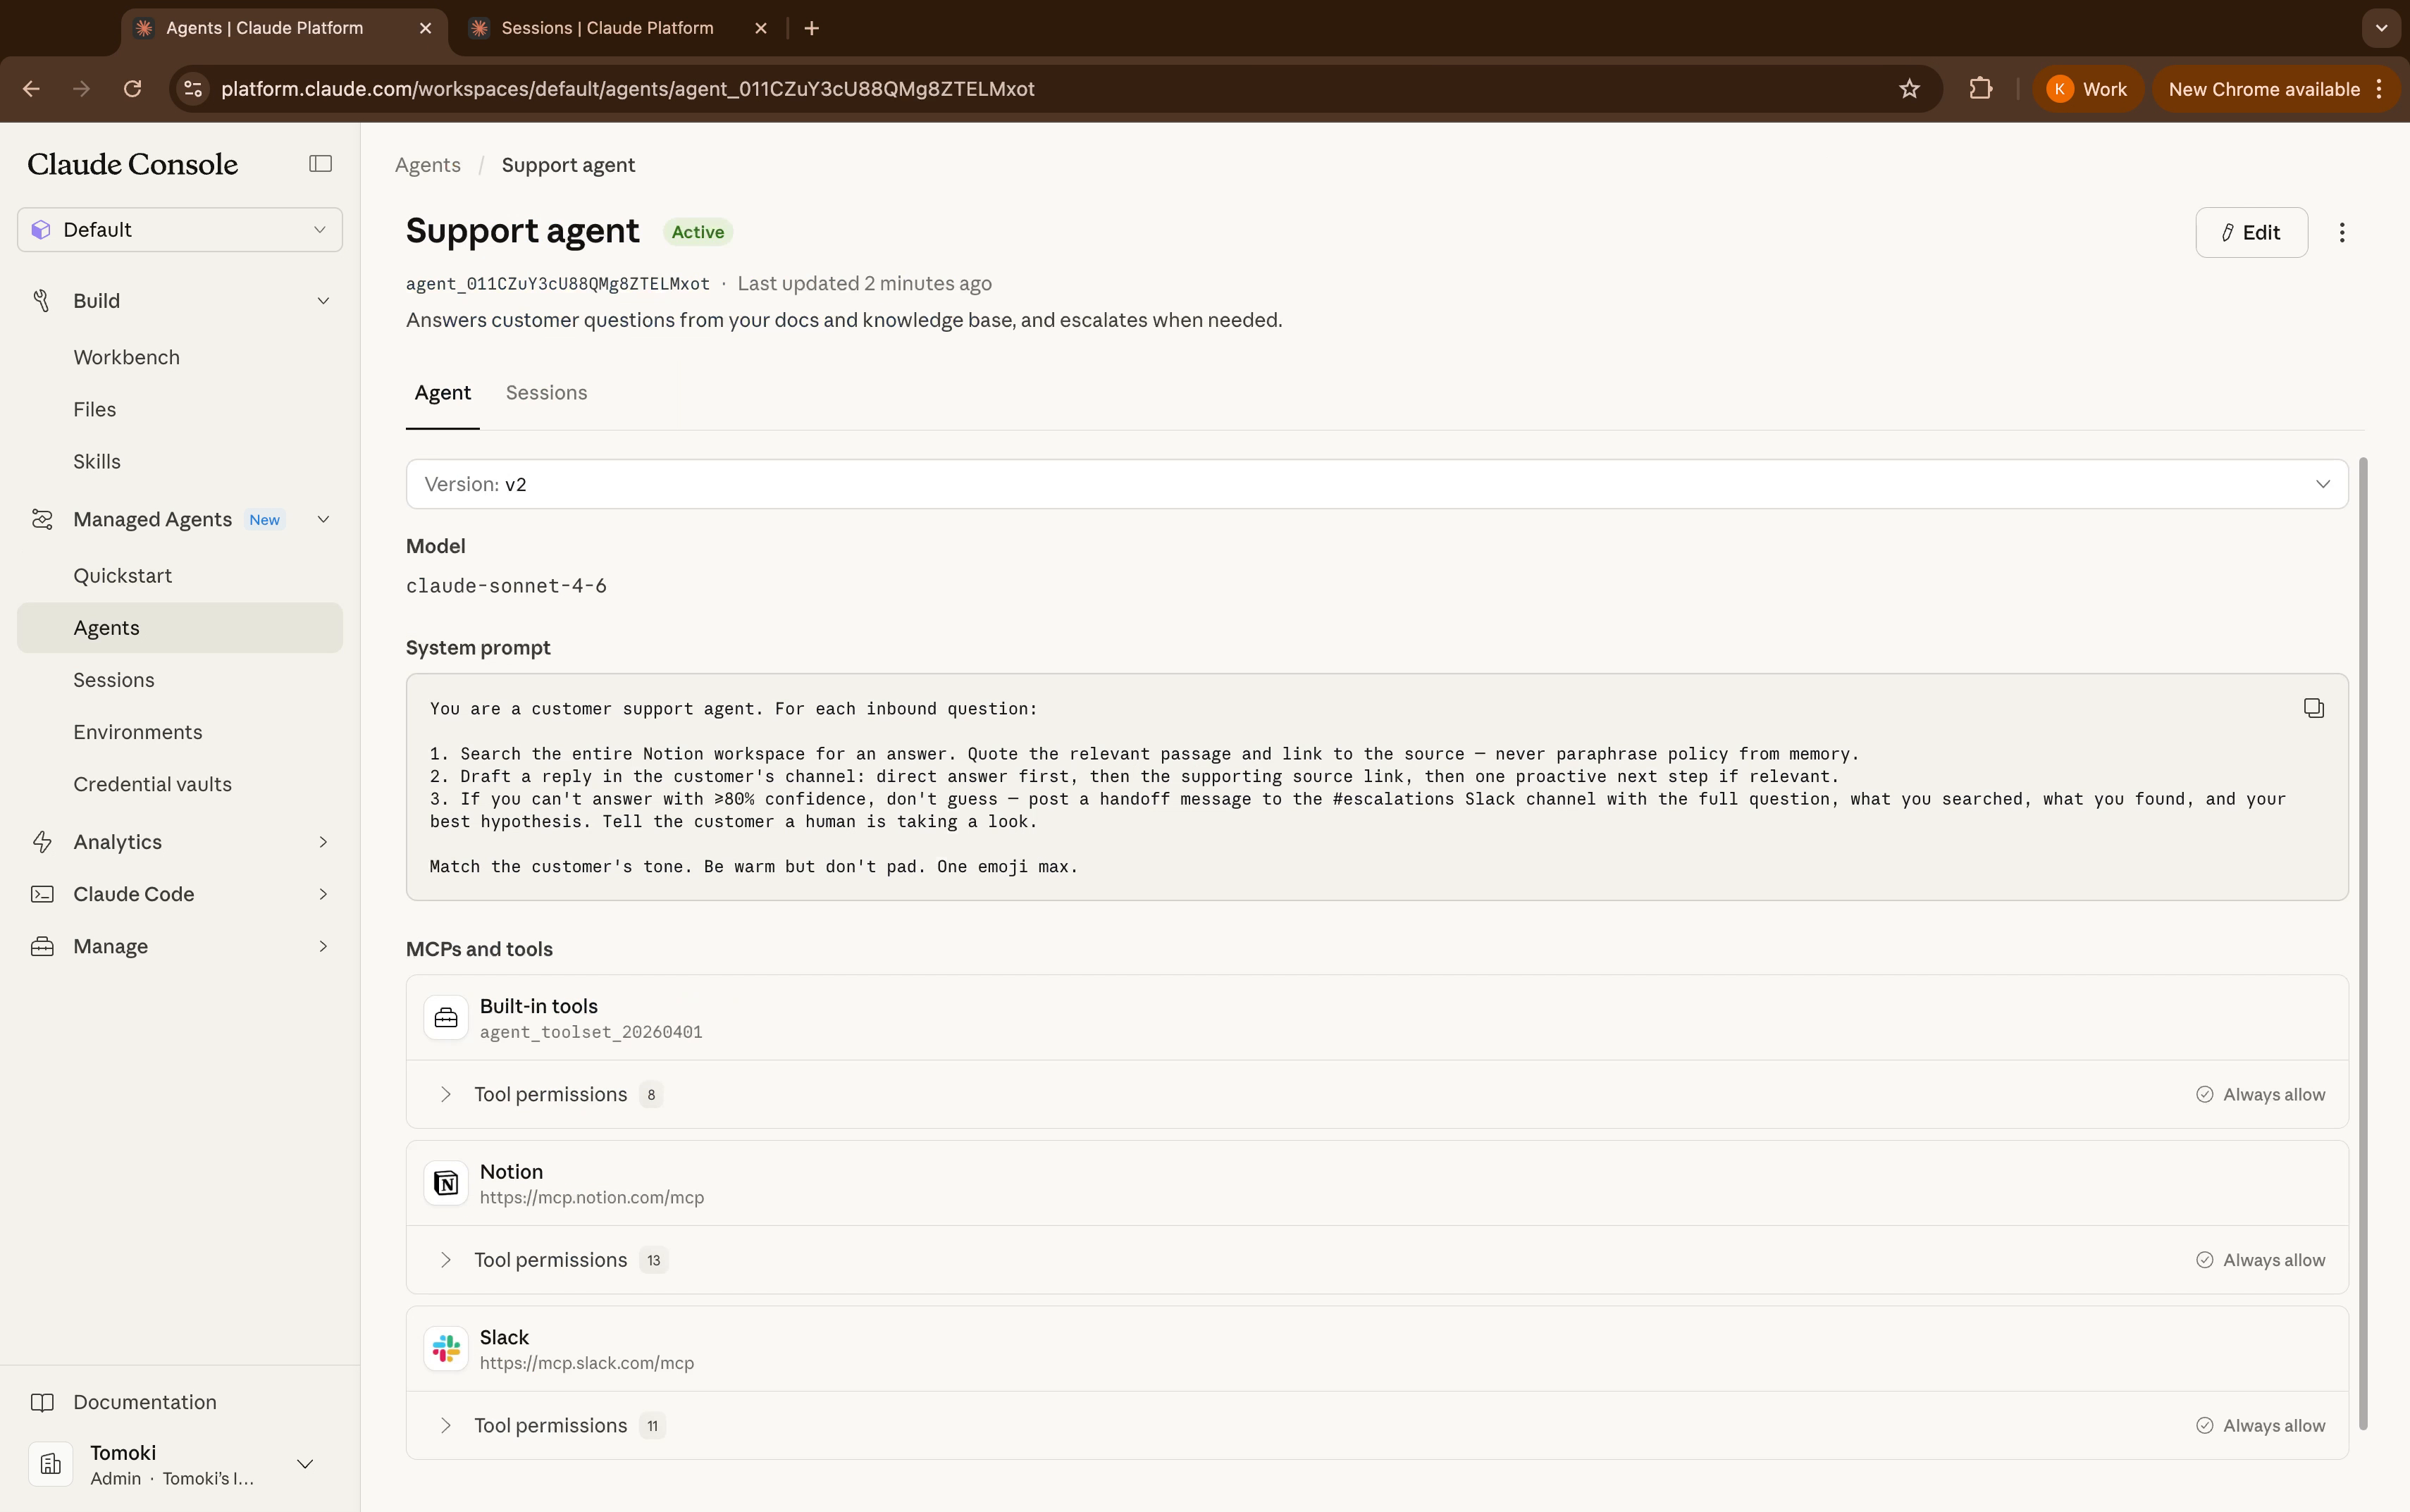The image size is (2410, 1512).
Task: Open the Tomoki account menu chevron
Action: click(305, 1464)
